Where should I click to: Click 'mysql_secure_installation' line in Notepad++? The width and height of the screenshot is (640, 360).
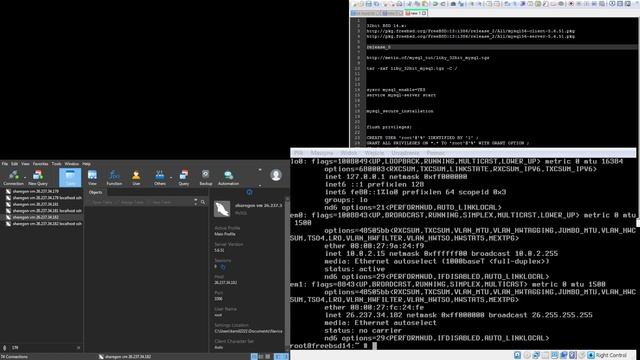tap(400, 111)
